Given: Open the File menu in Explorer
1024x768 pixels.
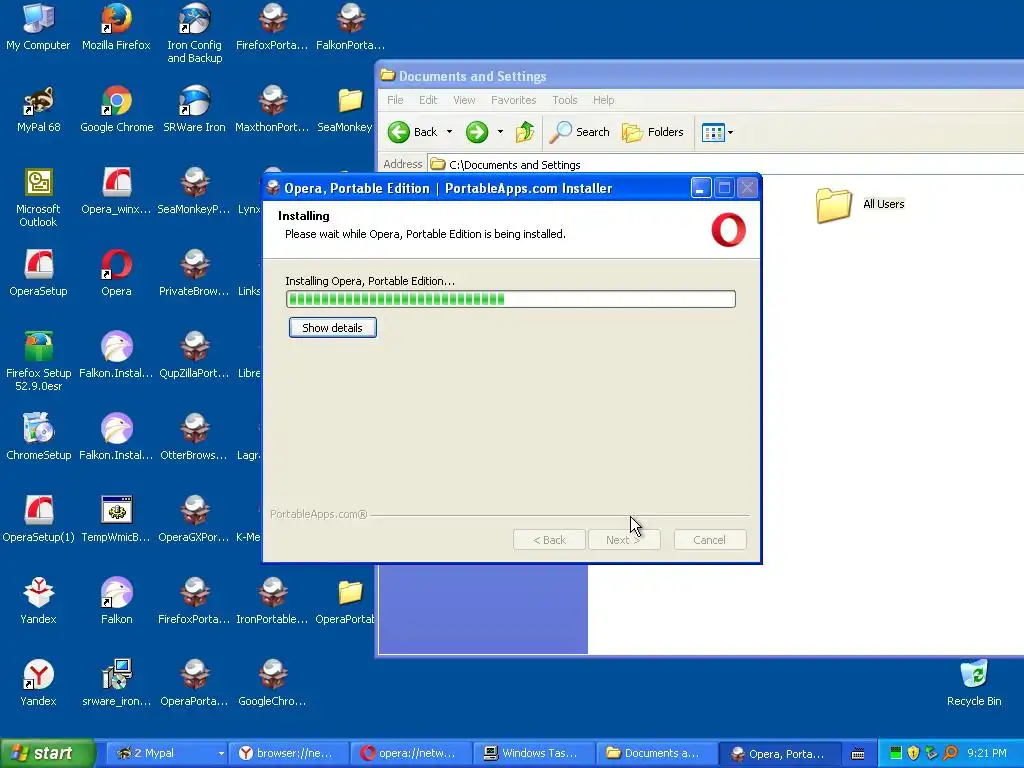Looking at the screenshot, I should point(395,100).
